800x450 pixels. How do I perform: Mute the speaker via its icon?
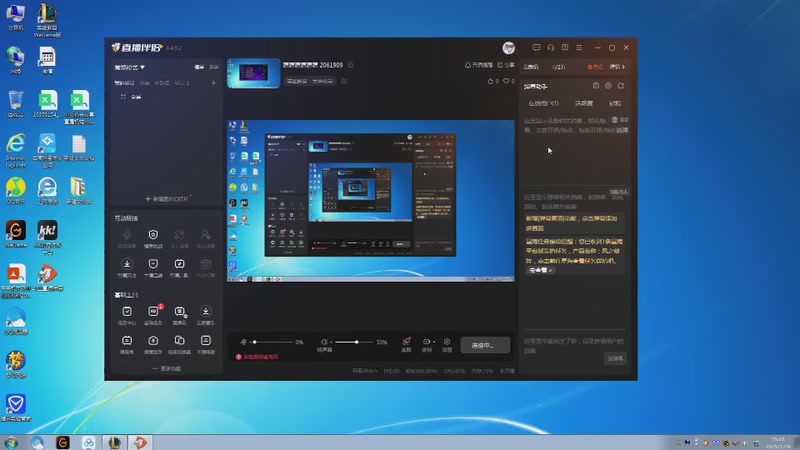pyautogui.click(x=323, y=342)
